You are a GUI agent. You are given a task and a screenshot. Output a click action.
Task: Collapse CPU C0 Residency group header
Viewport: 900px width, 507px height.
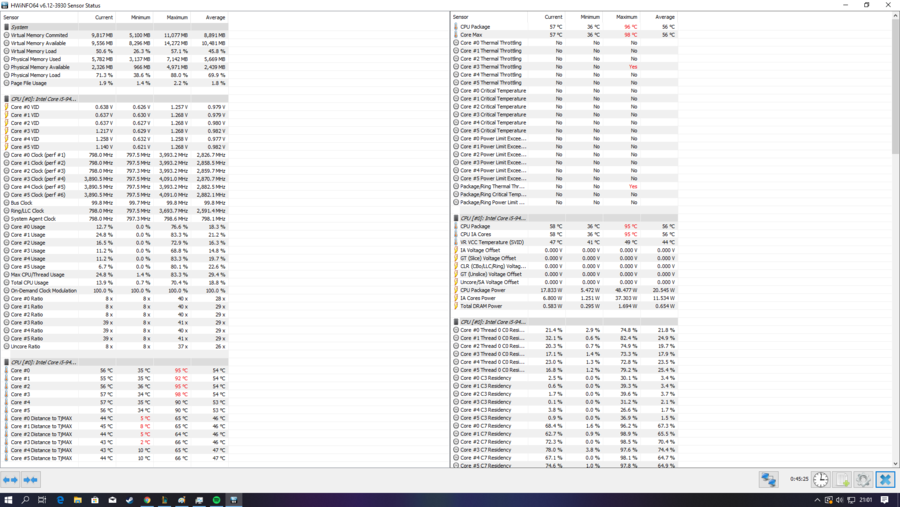(565, 322)
